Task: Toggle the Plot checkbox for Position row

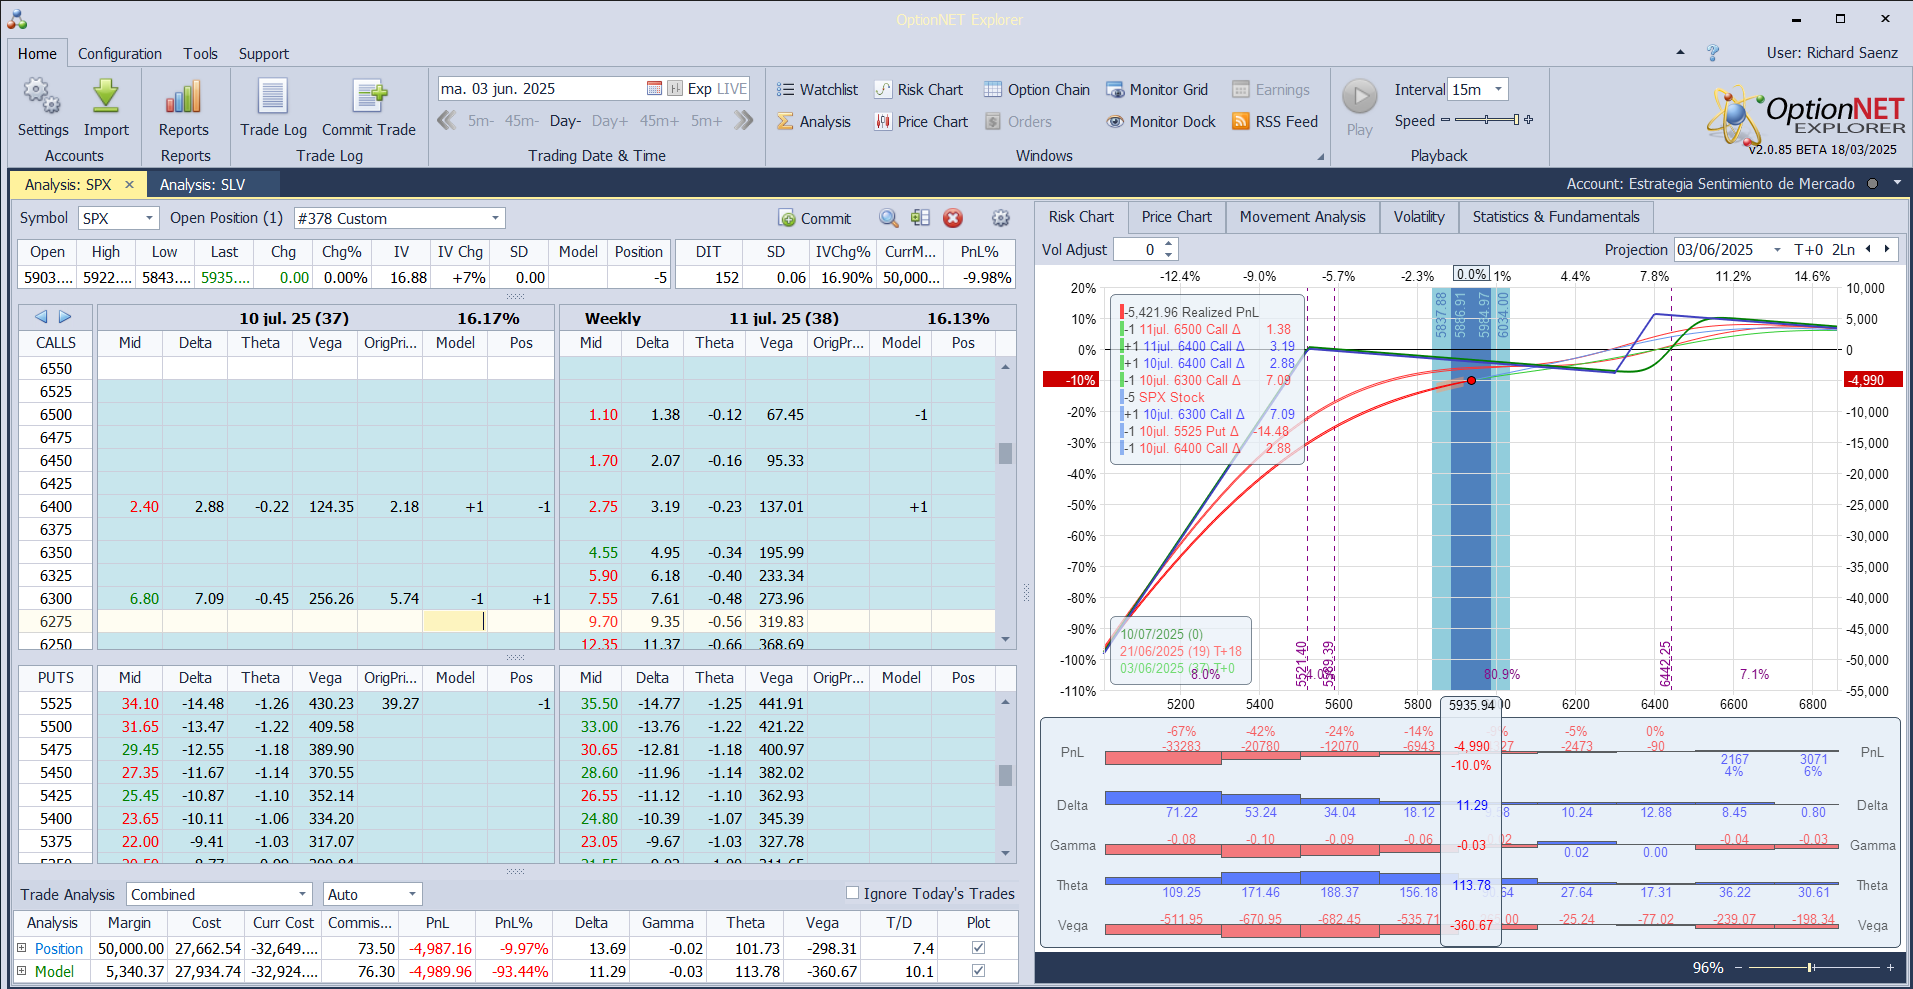Action: [x=978, y=947]
